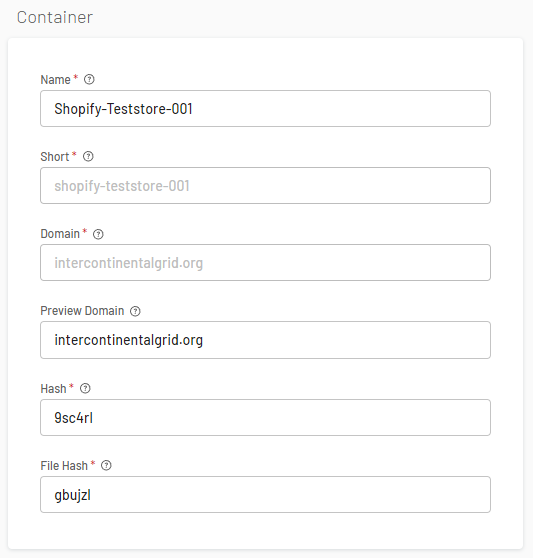Click the Short field label text

pos(55,157)
